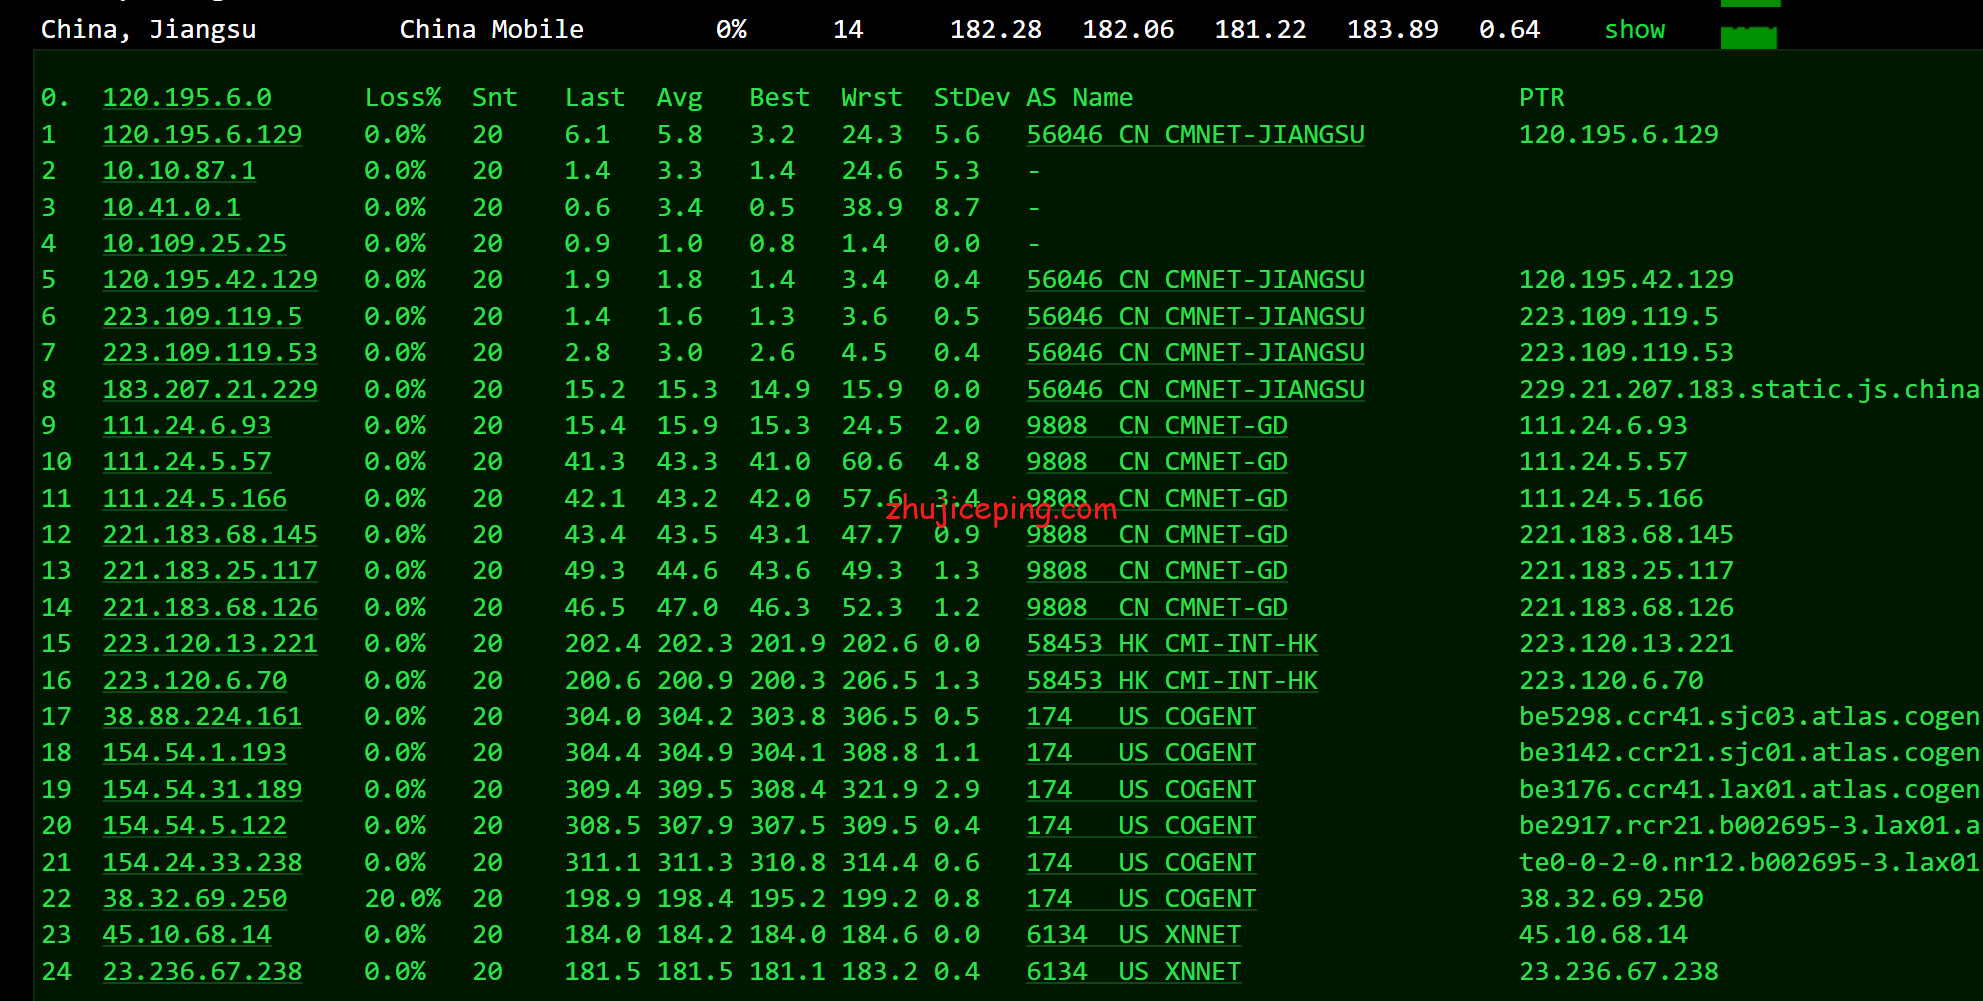Click the 'China, Jiangsu' location text
Screen dimensions: 1983x1001
click(148, 30)
